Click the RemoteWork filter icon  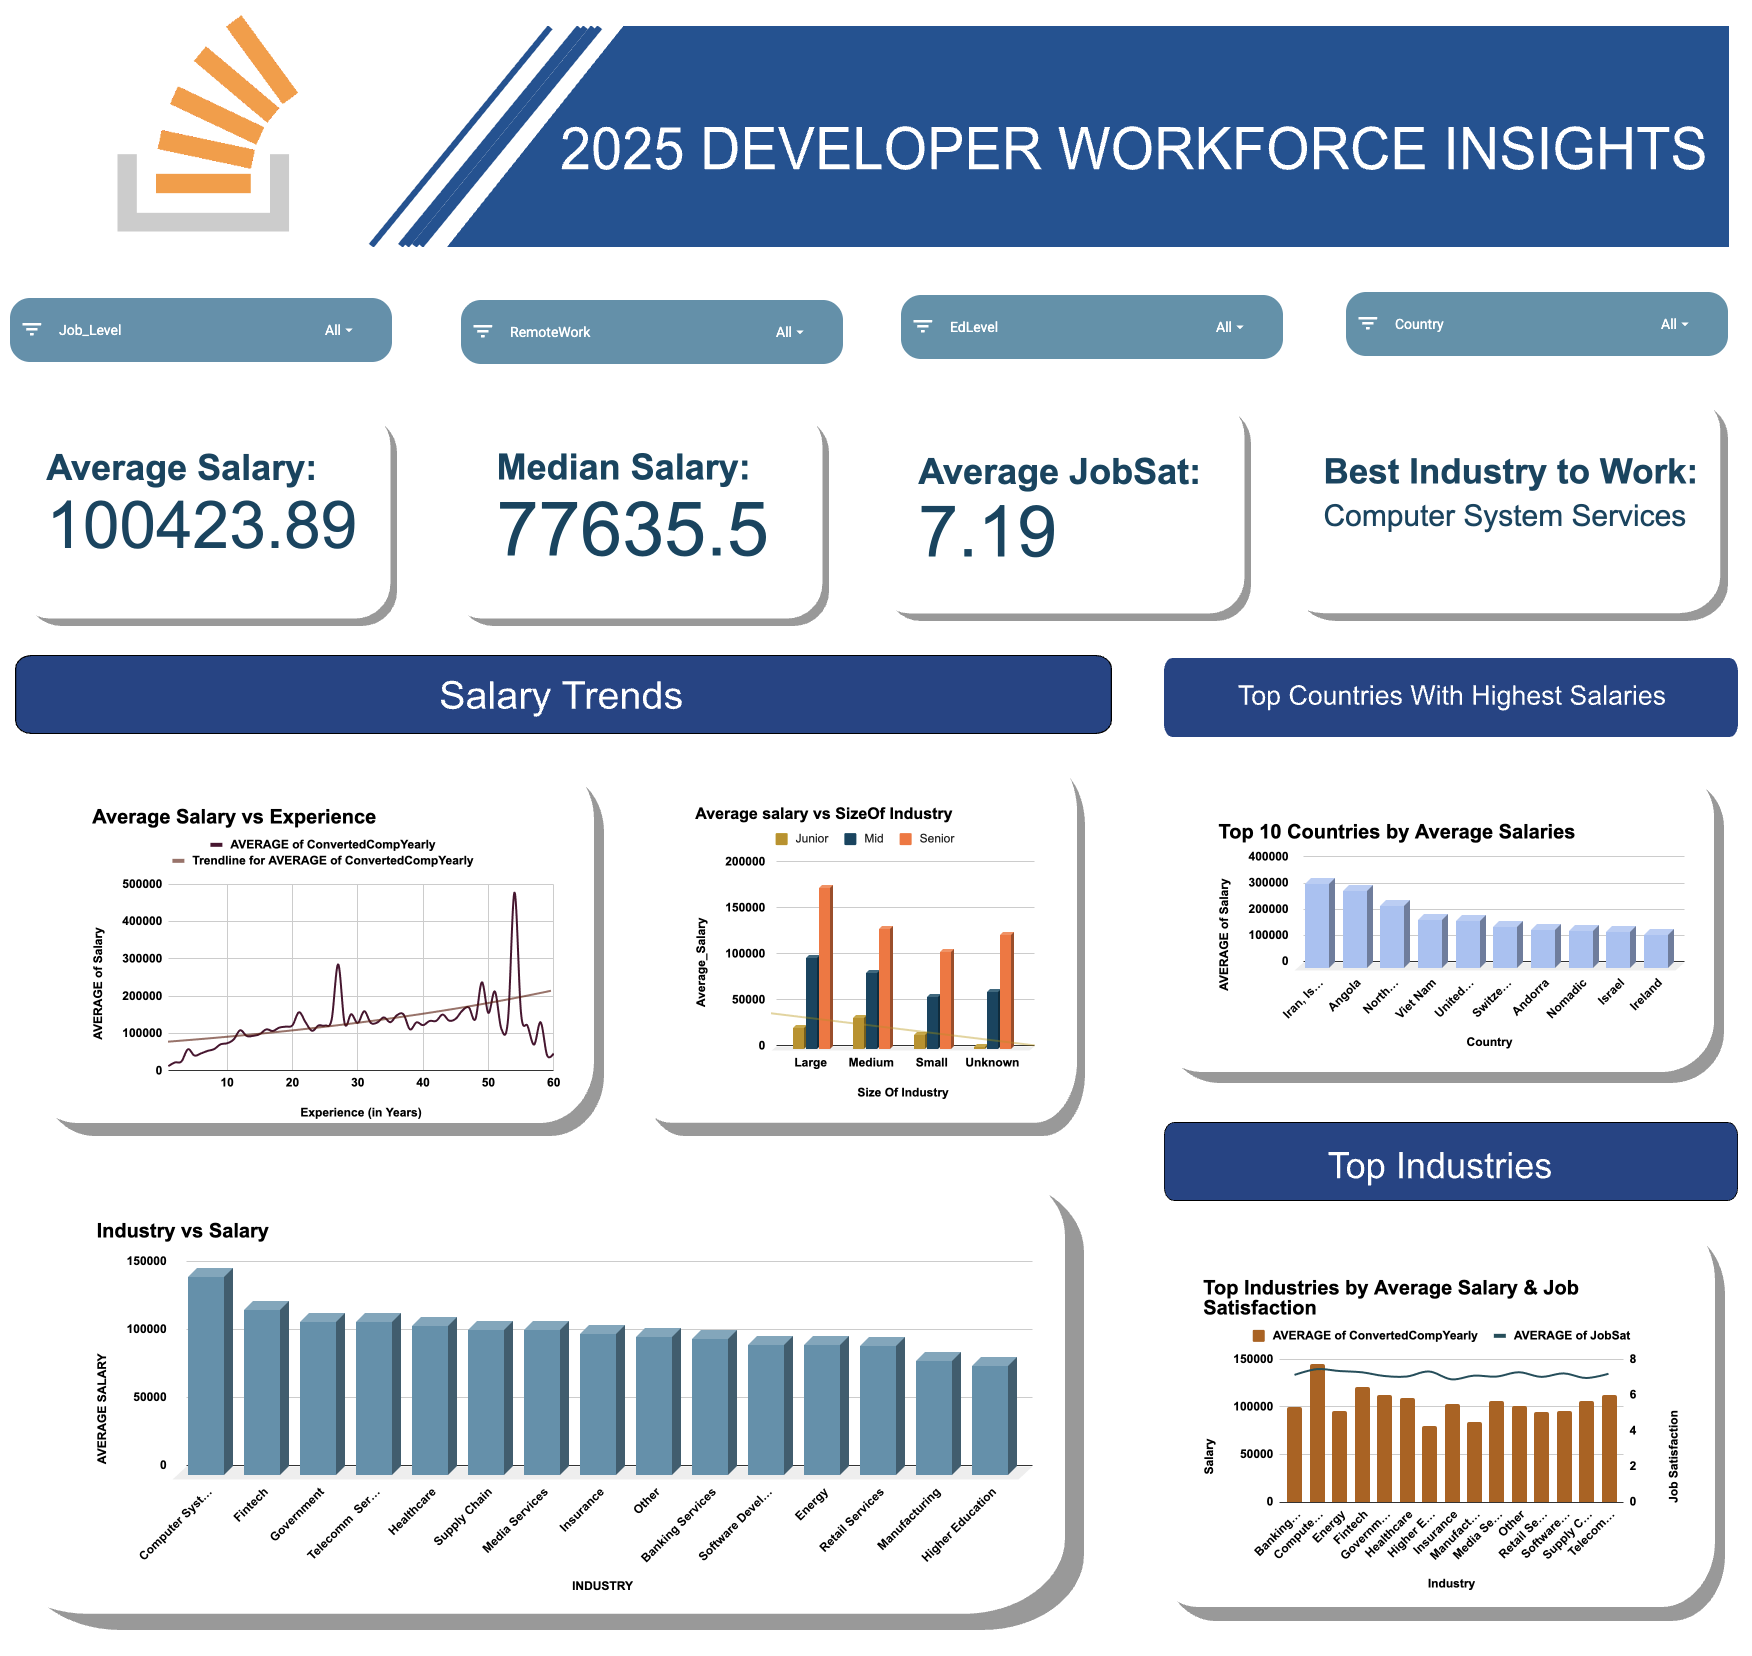point(483,332)
